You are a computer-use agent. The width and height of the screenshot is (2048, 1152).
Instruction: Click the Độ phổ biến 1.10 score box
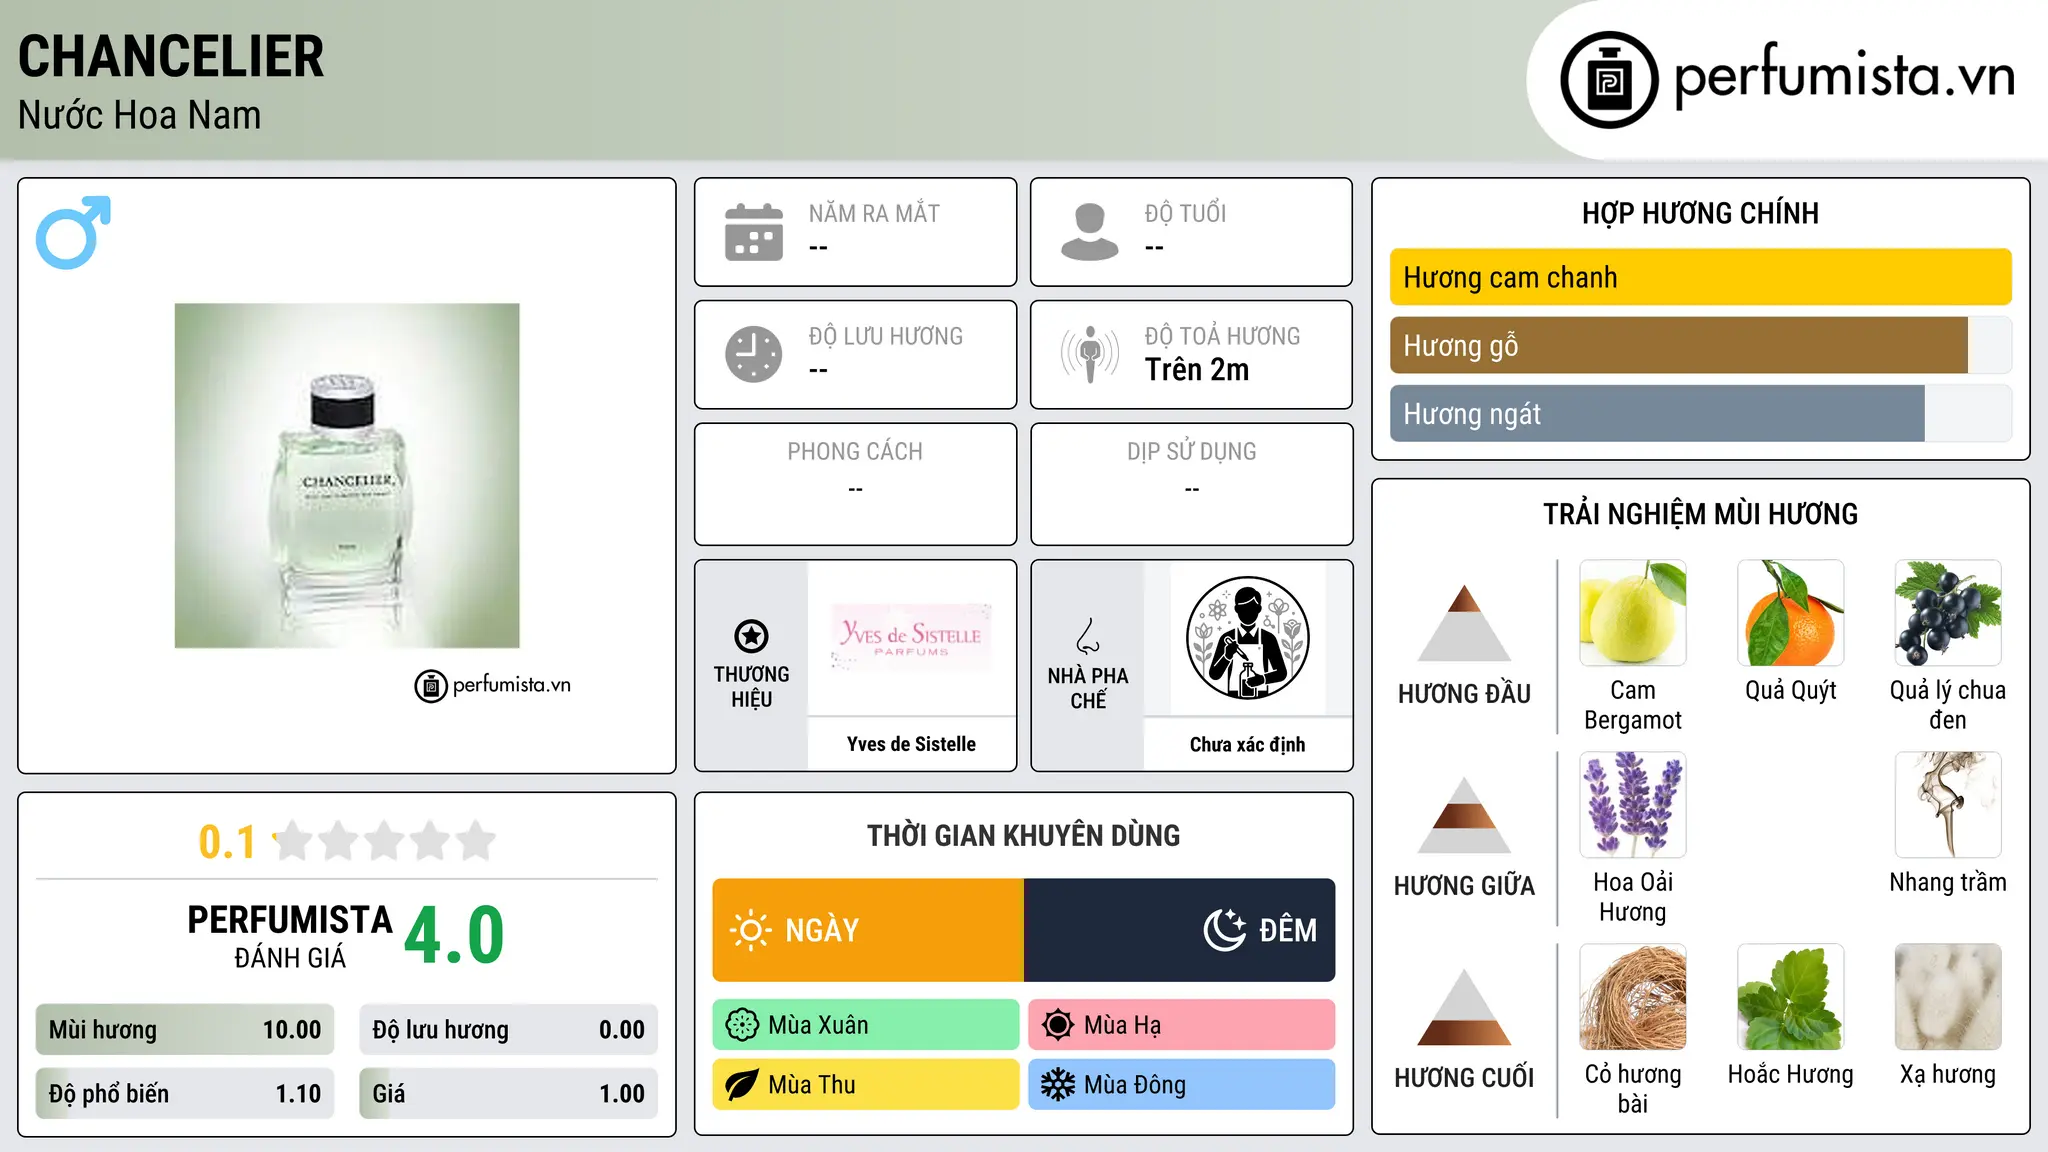coord(185,1093)
